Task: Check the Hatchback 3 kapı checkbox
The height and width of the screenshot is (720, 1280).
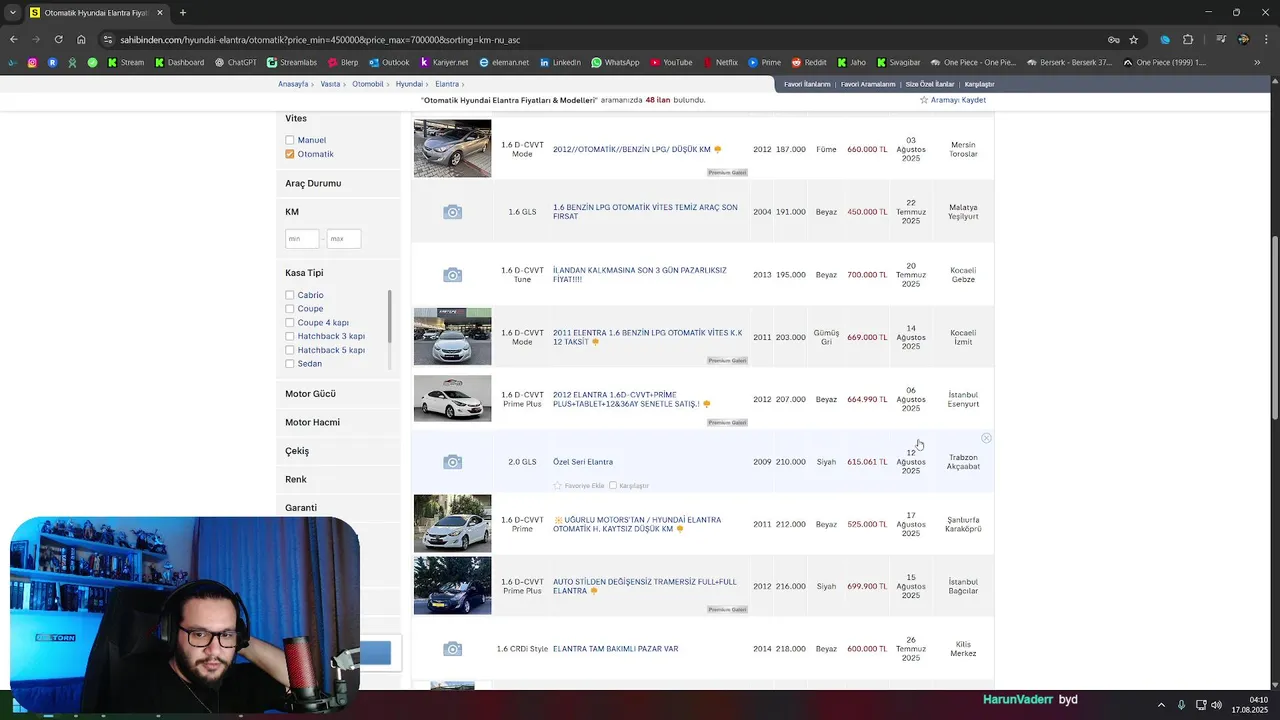Action: (290, 336)
